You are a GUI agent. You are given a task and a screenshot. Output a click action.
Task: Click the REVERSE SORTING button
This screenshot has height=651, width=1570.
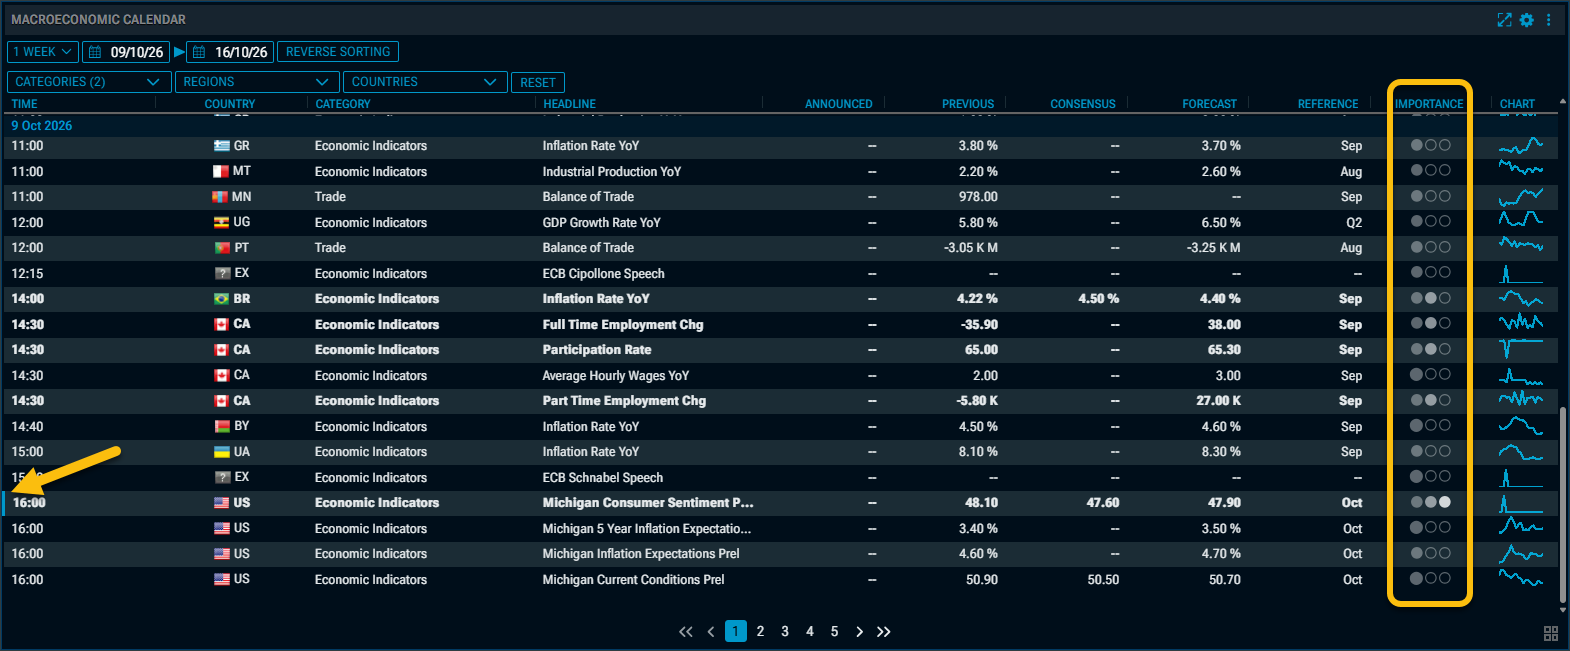click(338, 52)
